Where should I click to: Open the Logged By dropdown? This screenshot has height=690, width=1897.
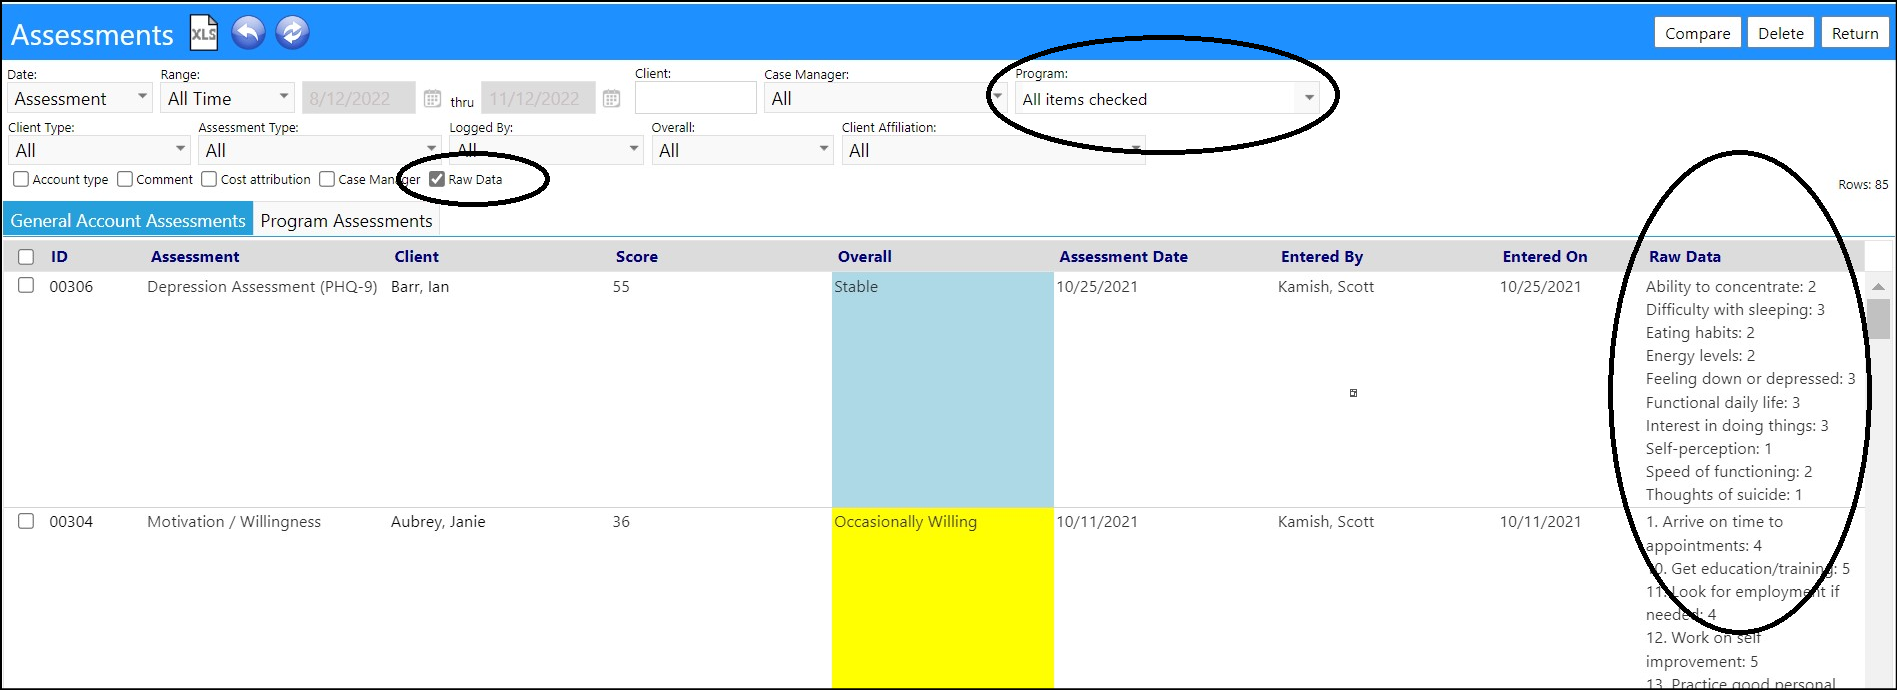(546, 150)
